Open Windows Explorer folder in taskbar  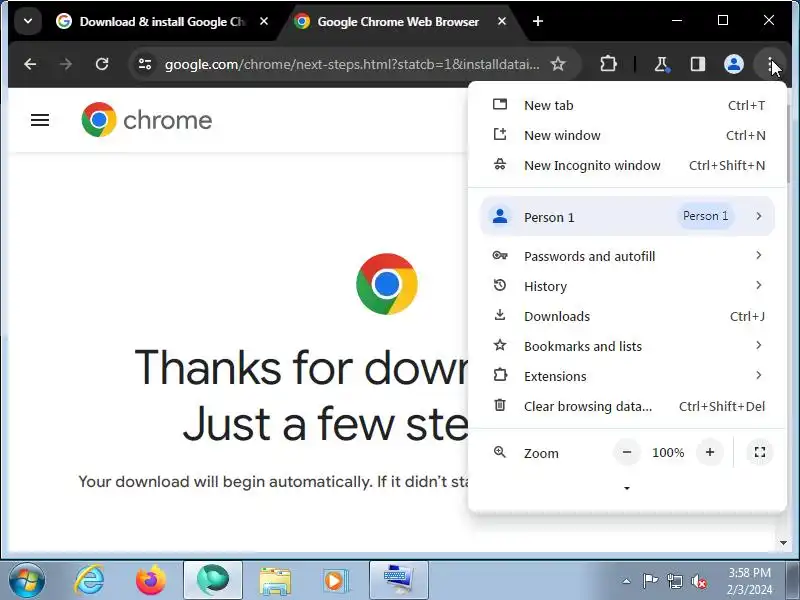click(x=275, y=581)
